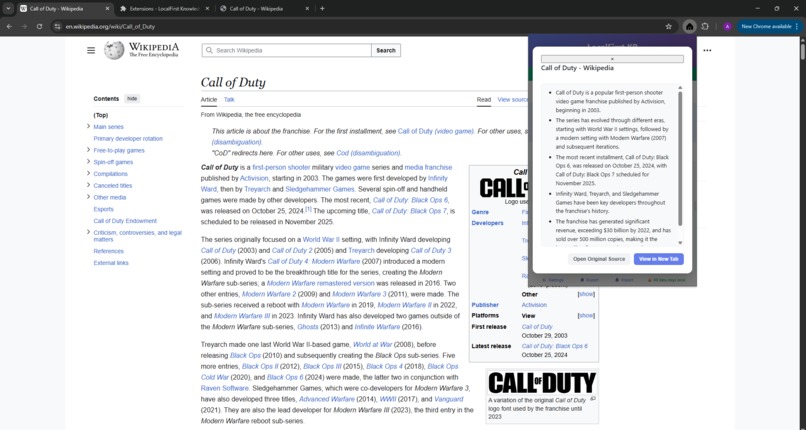Open the References contents link
The width and height of the screenshot is (806, 430).
click(x=108, y=251)
